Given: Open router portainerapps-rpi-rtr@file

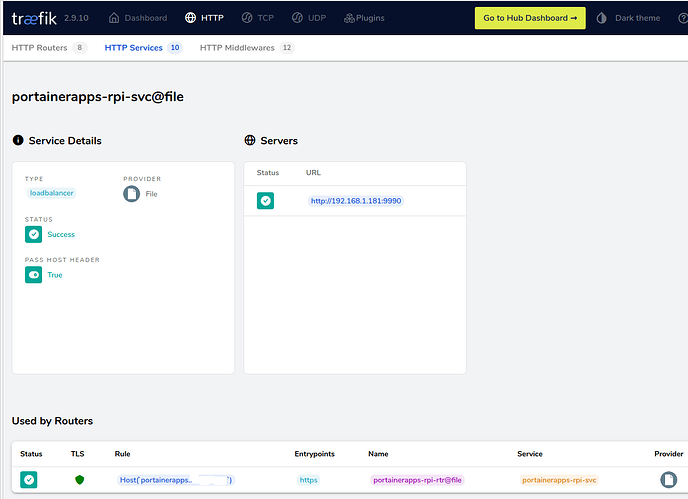Looking at the screenshot, I should tap(417, 480).
